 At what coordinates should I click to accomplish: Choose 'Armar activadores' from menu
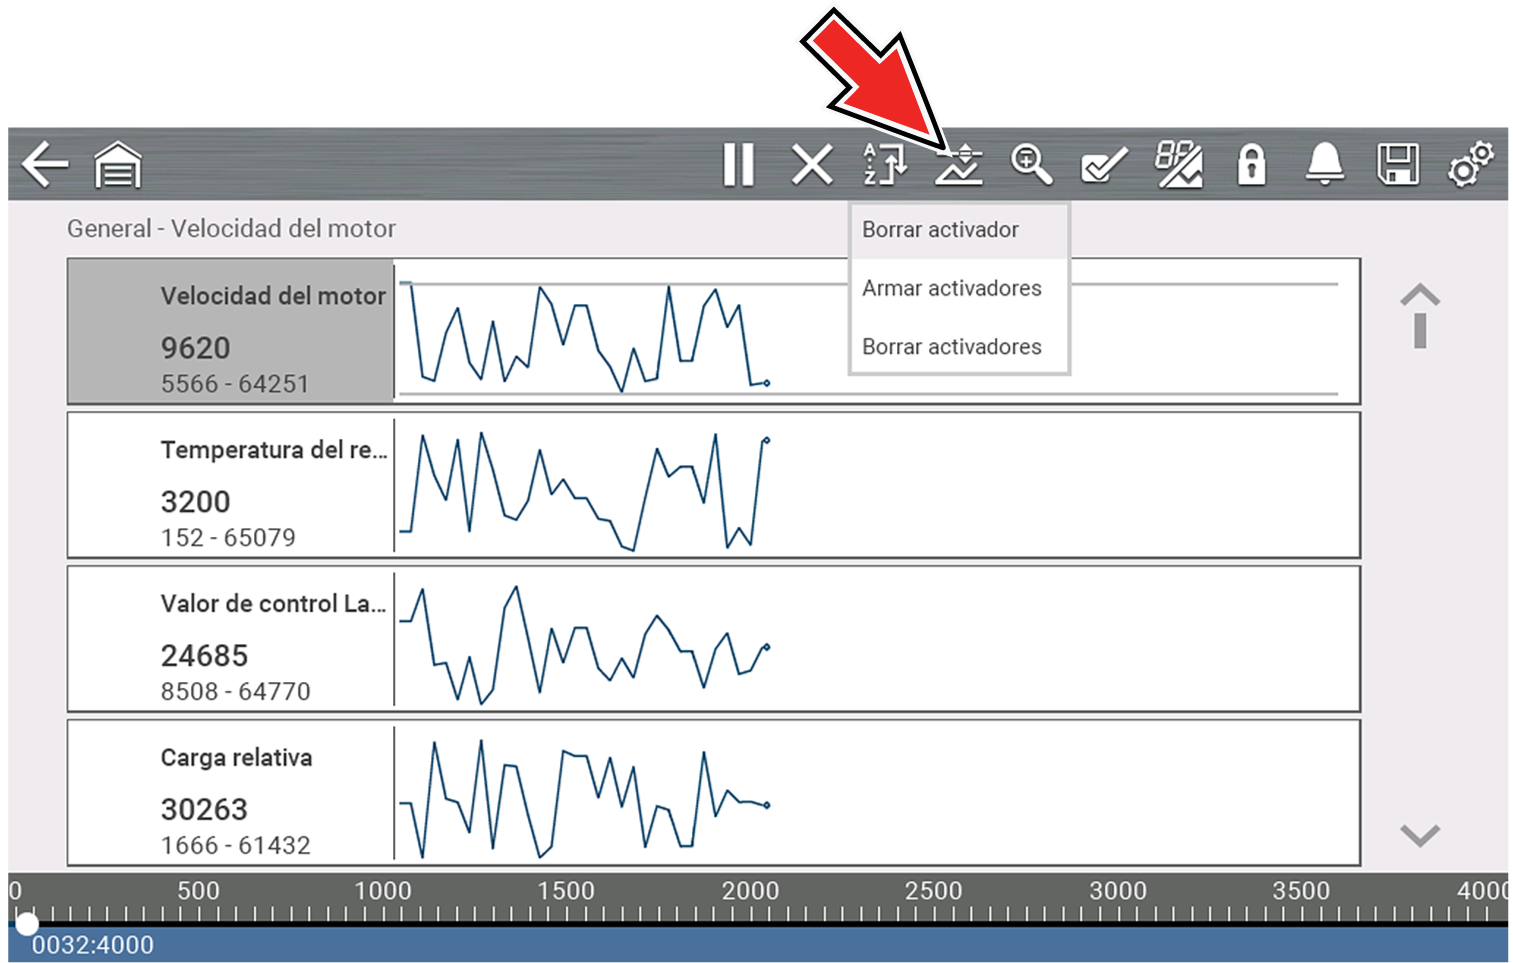[951, 288]
